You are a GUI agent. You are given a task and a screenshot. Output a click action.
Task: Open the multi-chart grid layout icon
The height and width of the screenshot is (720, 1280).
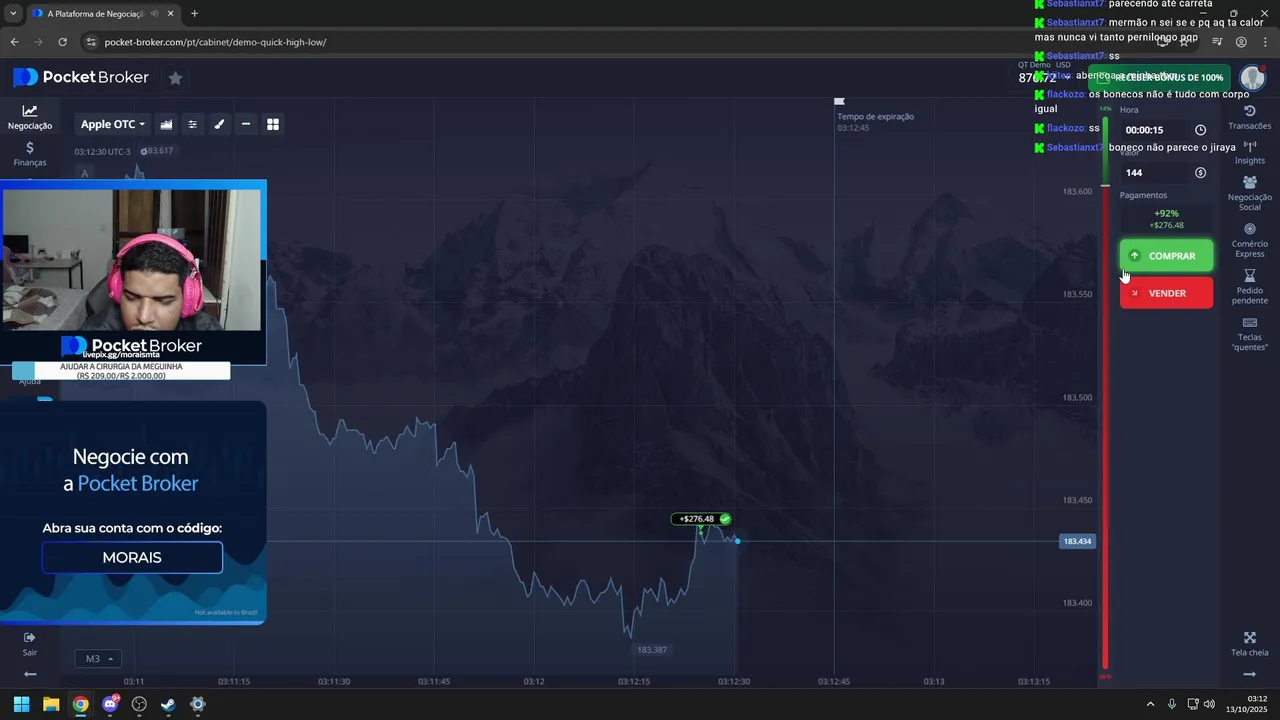tap(272, 124)
